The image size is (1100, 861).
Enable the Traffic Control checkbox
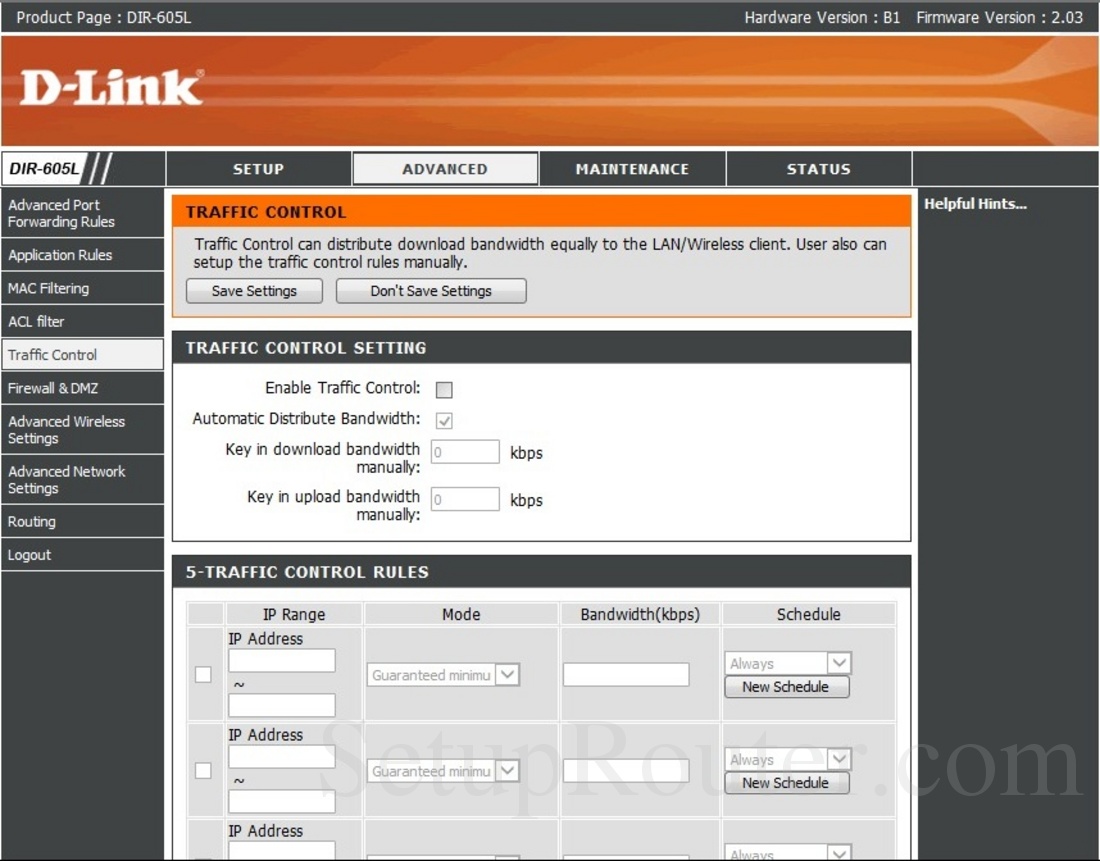444,389
